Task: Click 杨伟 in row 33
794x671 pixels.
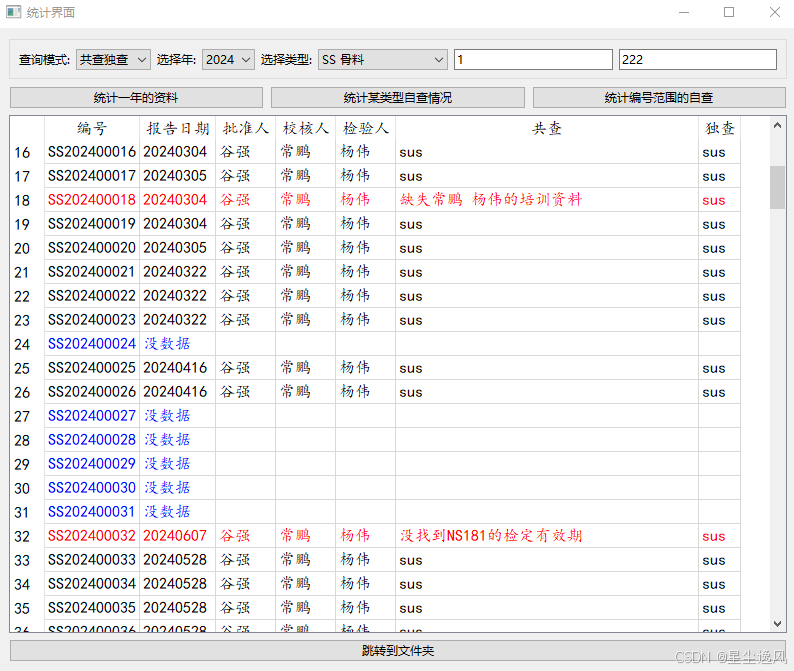Action: pyautogui.click(x=365, y=560)
